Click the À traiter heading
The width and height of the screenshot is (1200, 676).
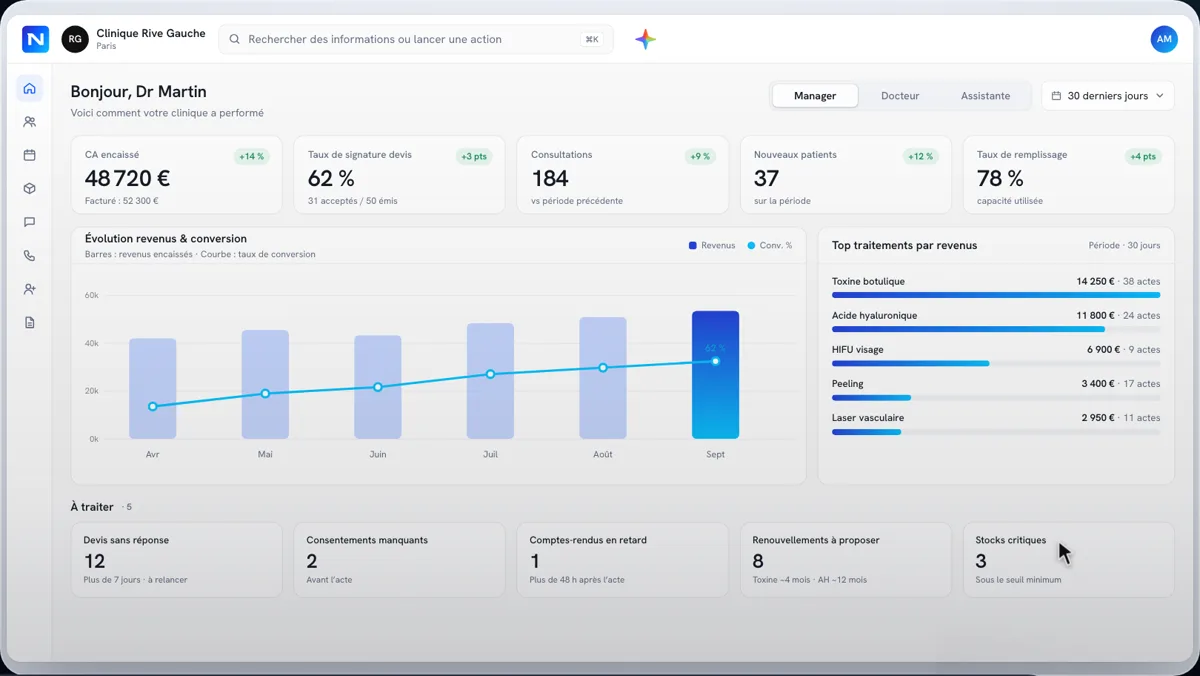coord(92,507)
